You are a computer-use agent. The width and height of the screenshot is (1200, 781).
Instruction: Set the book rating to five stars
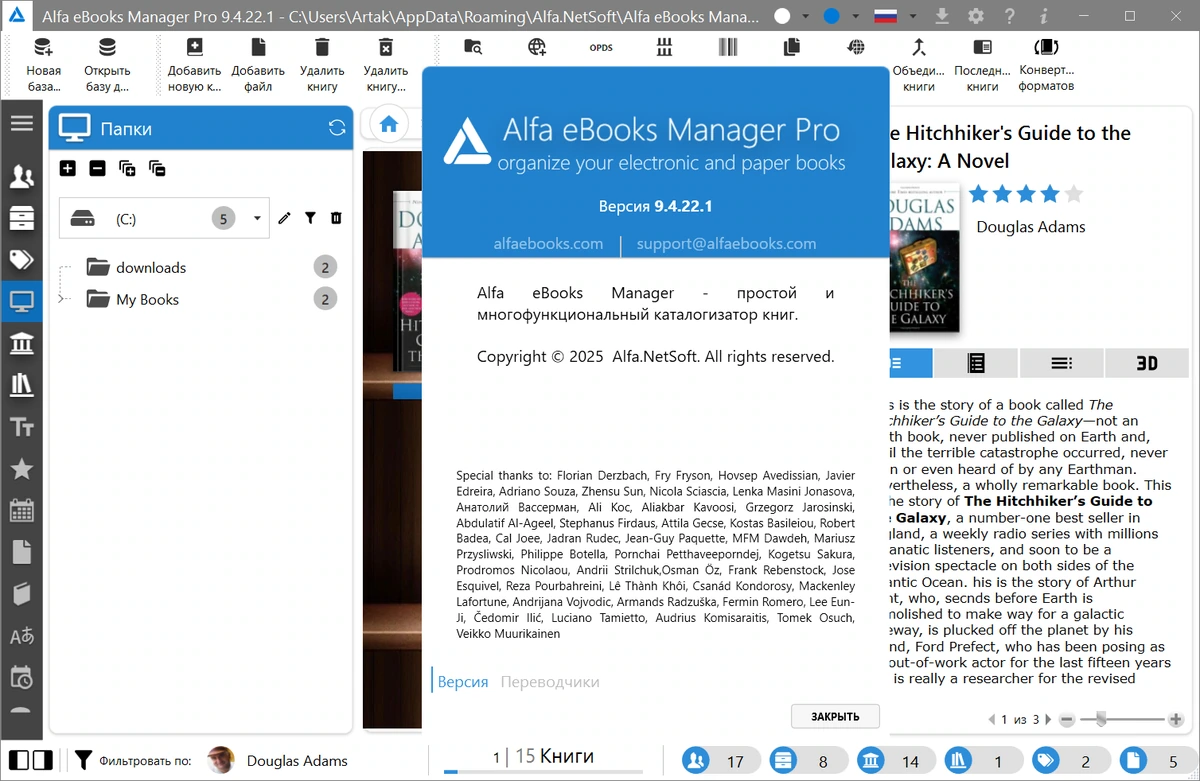(1073, 194)
